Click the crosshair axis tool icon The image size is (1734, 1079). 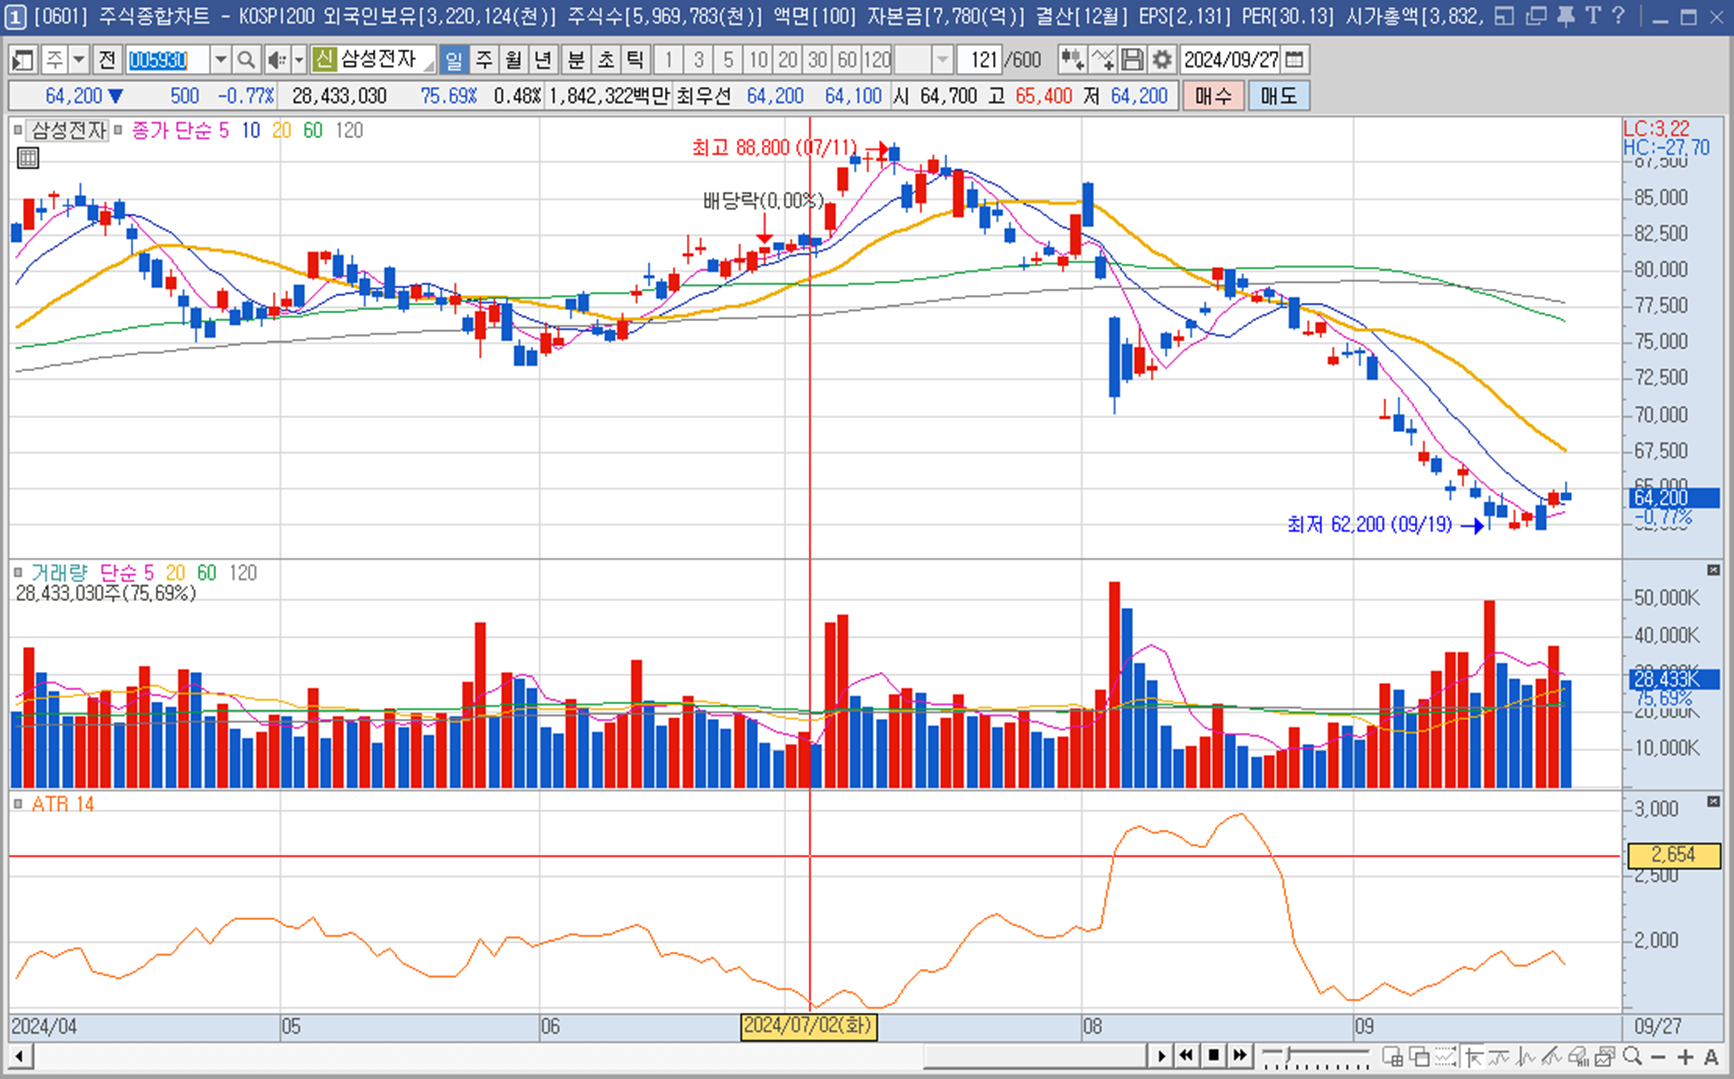pos(1473,1056)
